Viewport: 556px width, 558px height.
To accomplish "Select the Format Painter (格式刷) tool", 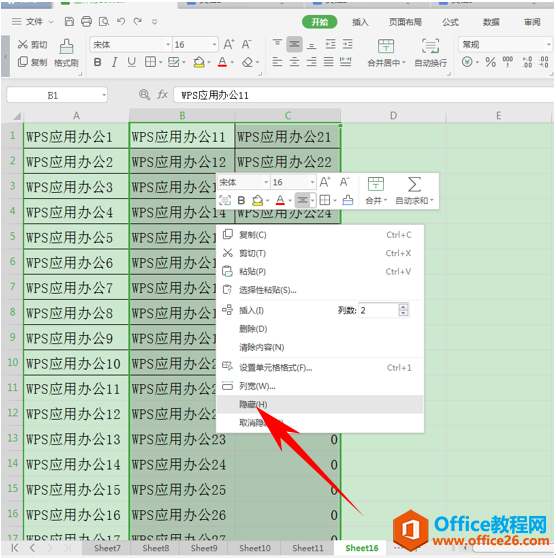I will [x=66, y=53].
